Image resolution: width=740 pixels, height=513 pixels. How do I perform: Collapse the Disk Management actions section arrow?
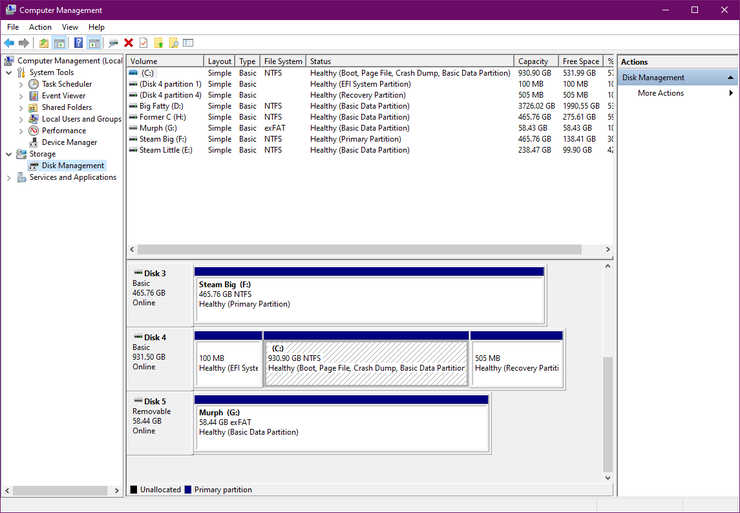tap(731, 77)
